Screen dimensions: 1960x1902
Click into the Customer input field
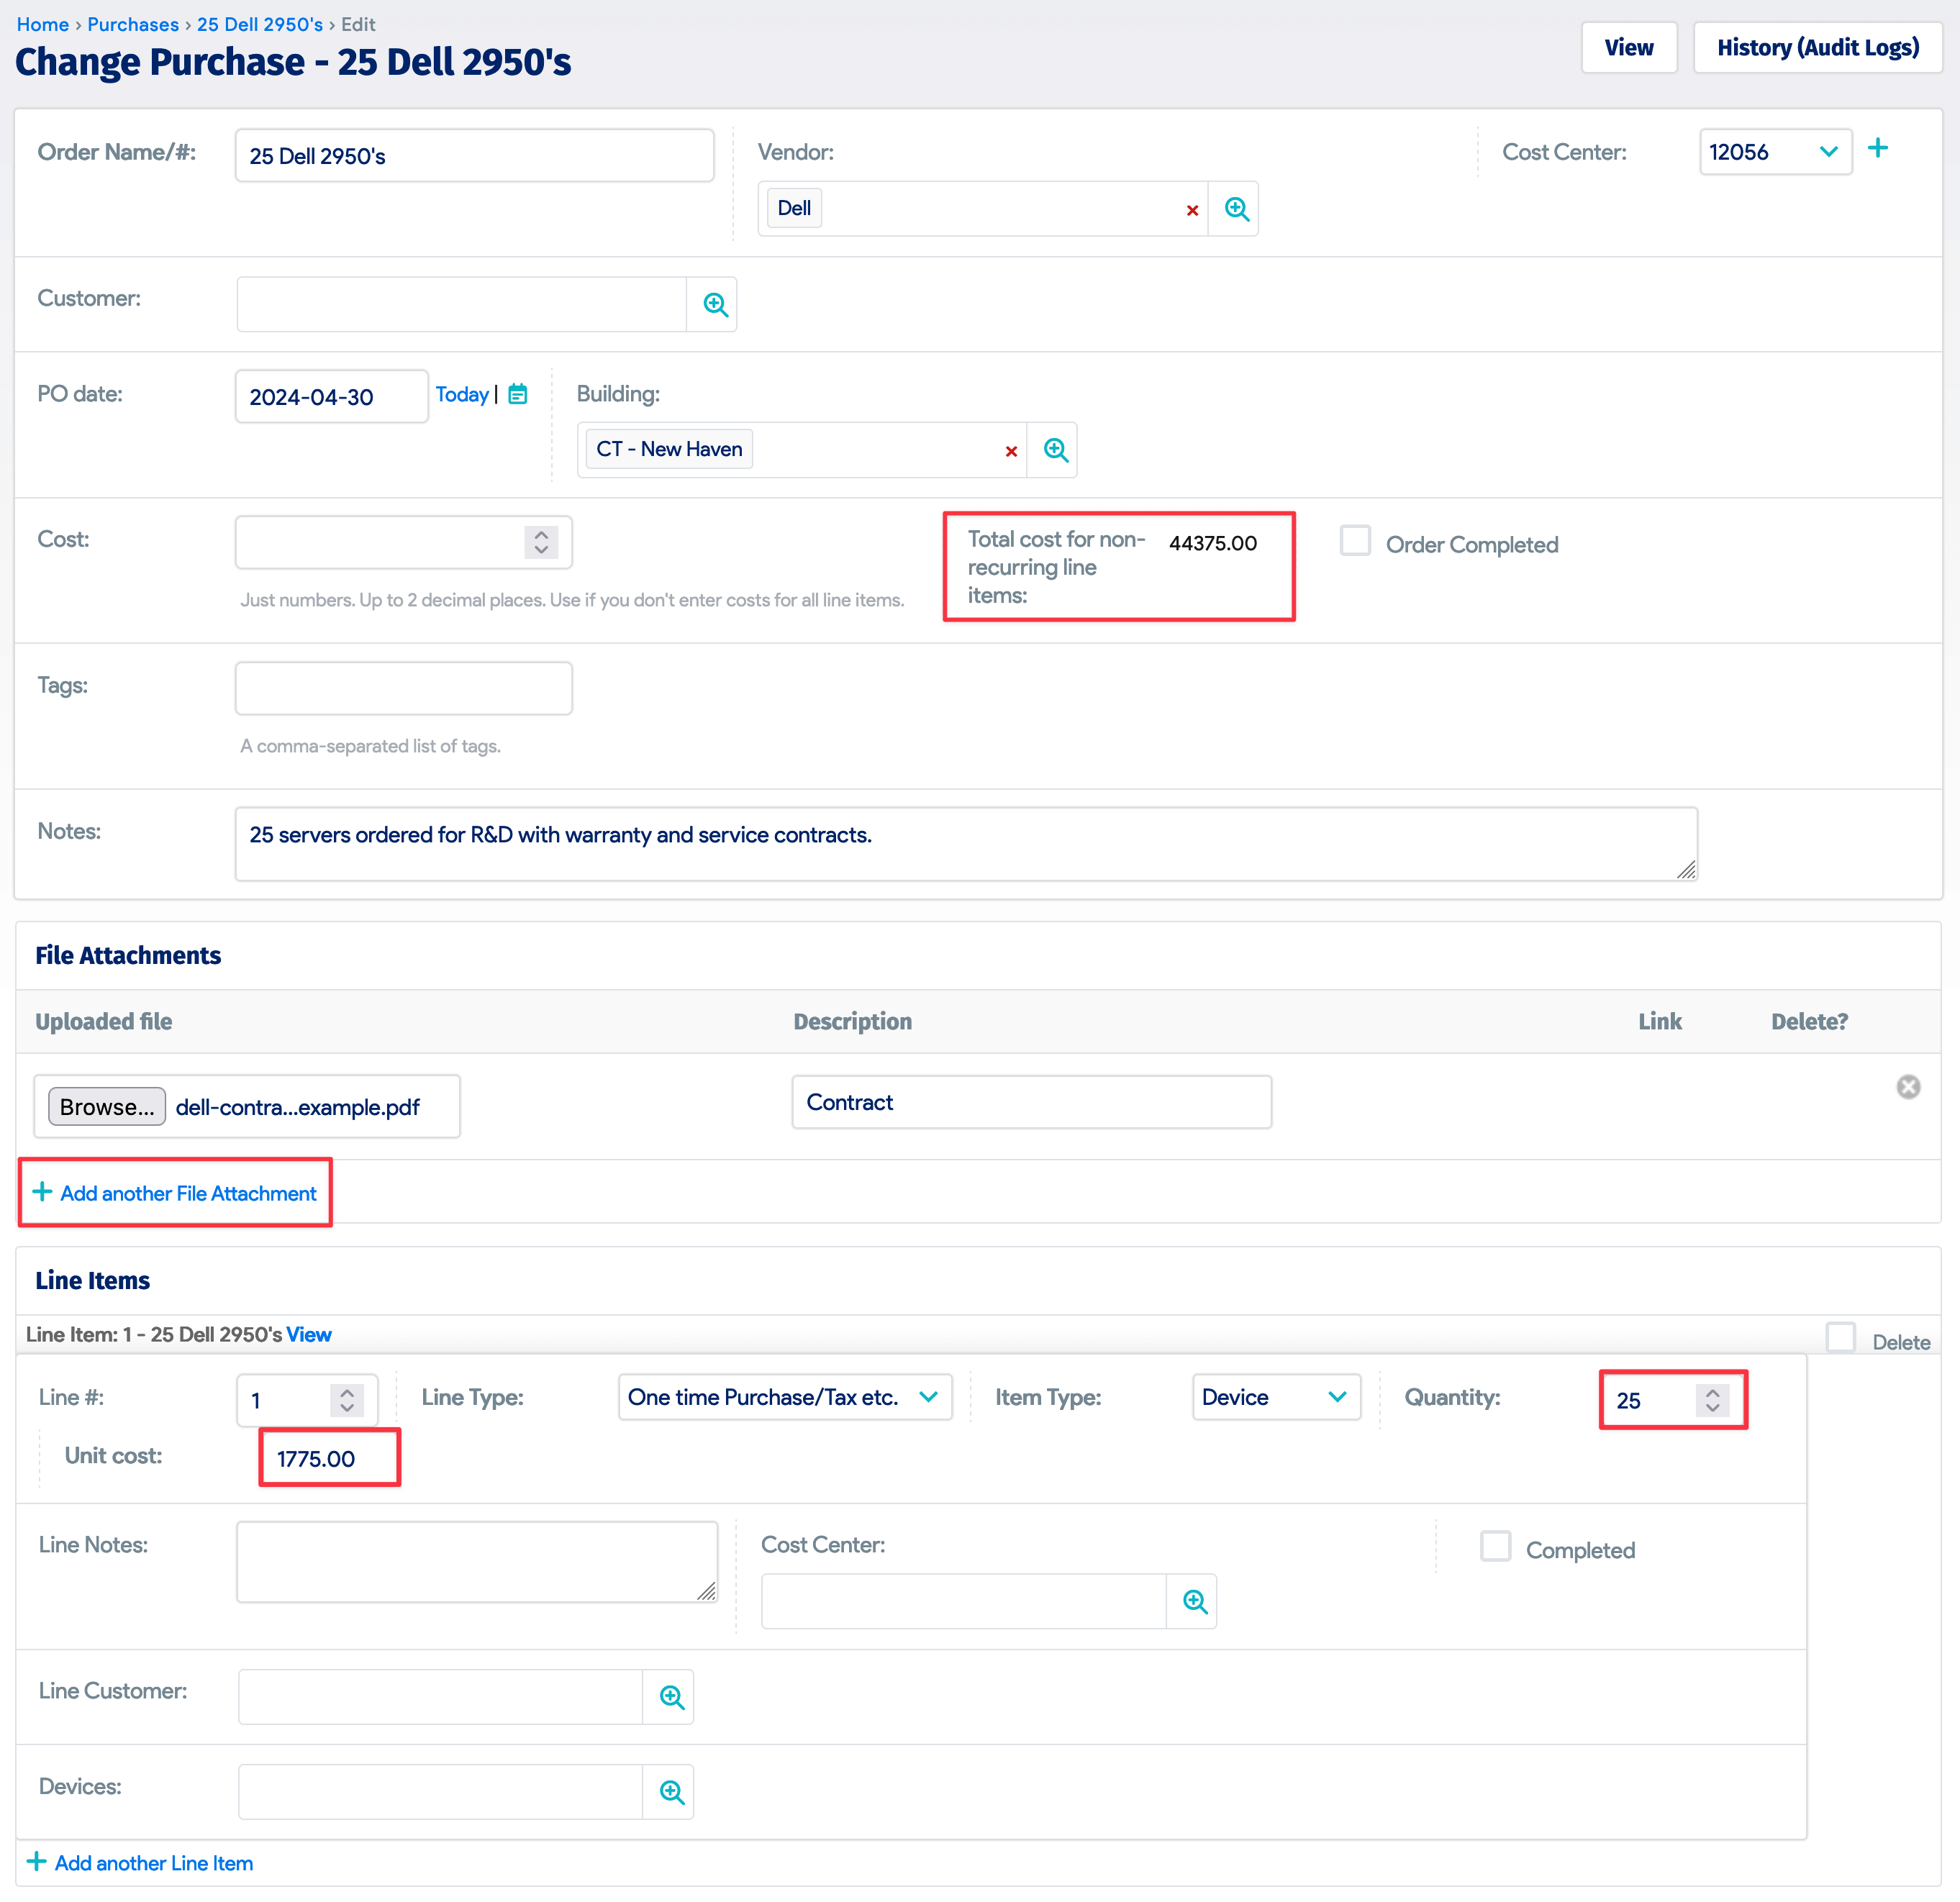[x=462, y=304]
